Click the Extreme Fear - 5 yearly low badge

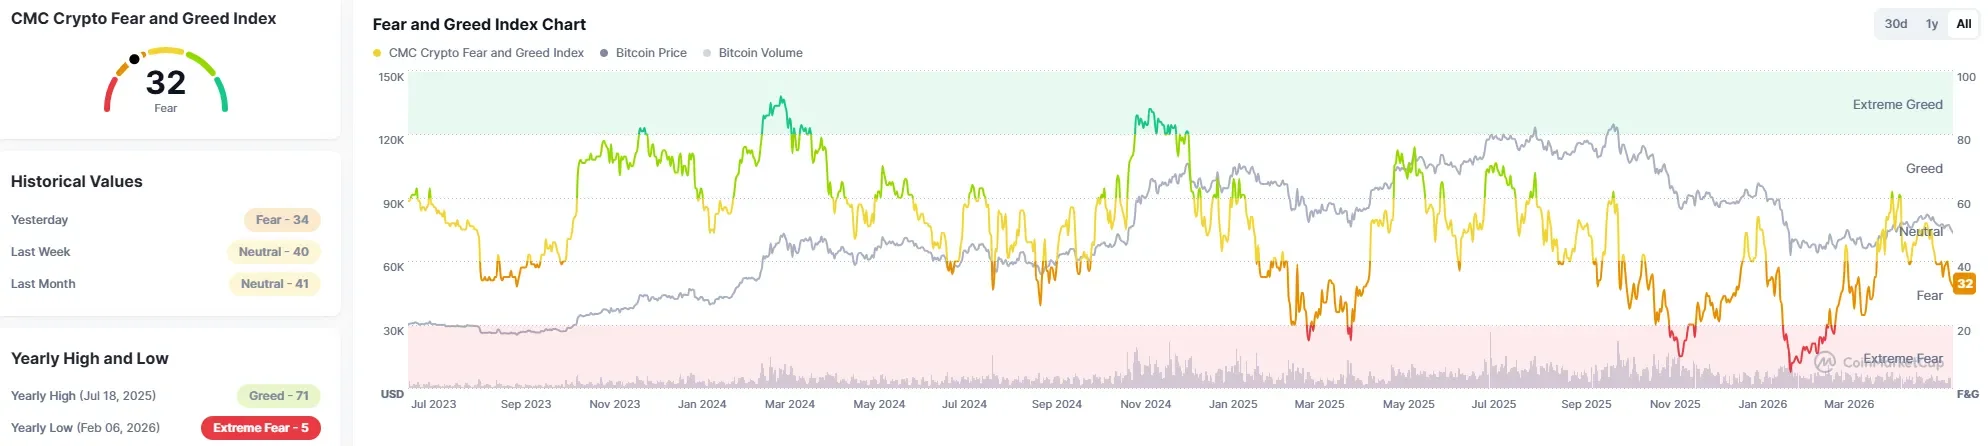point(261,428)
